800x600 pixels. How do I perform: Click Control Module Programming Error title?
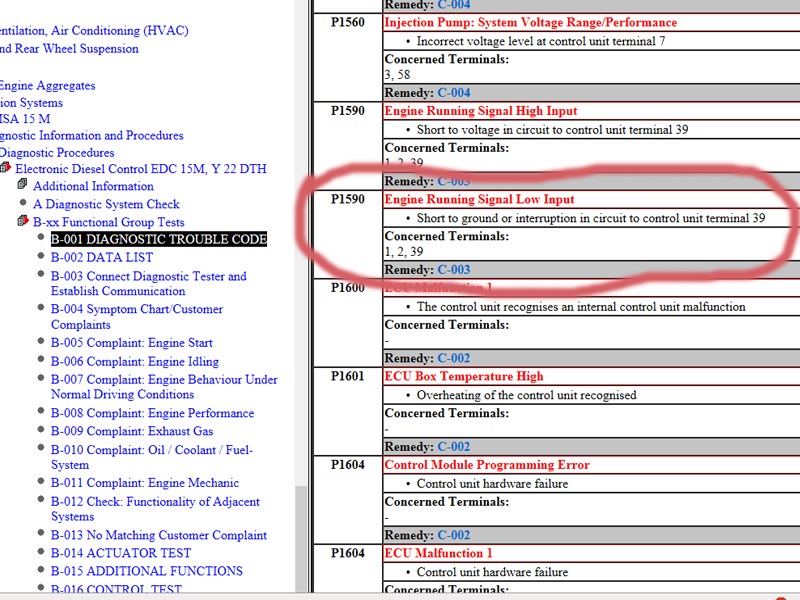[487, 464]
